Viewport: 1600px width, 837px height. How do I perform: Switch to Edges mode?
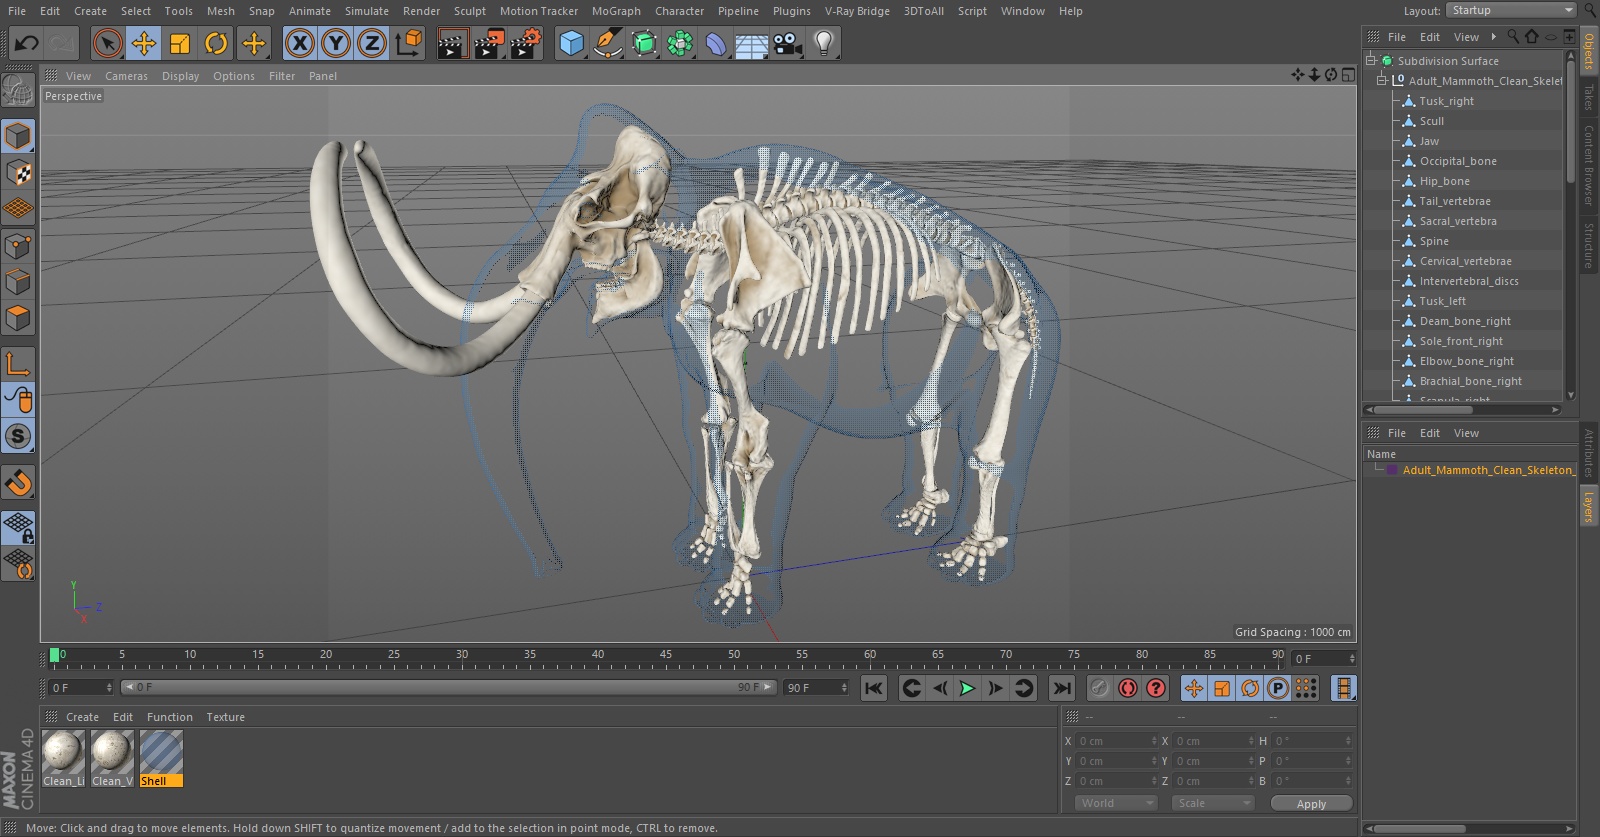pos(18,282)
